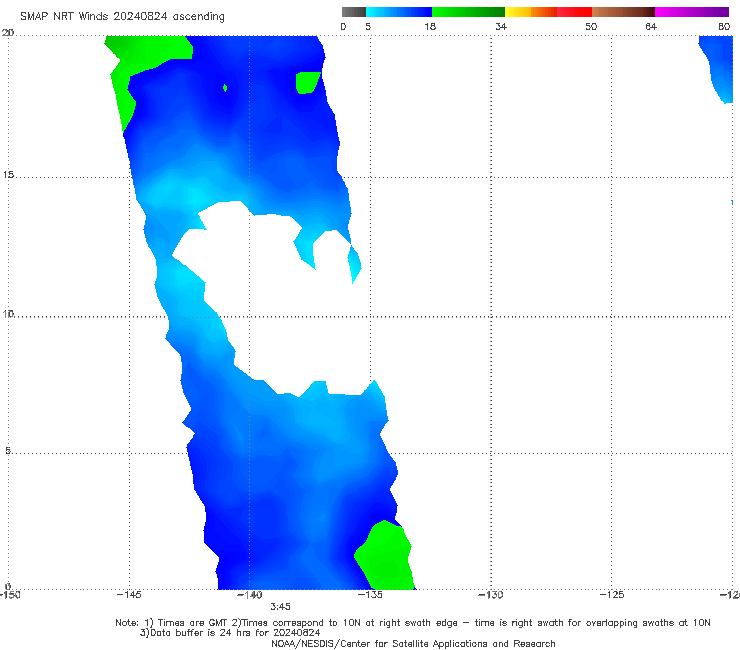
Task: Click the longitude label '-125'
Action: tap(612, 595)
